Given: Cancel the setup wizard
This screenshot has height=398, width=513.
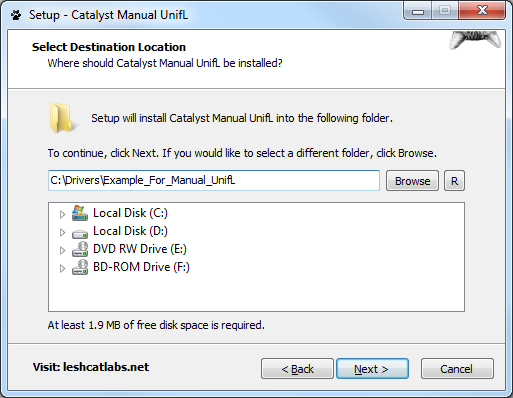Looking at the screenshot, I should point(457,369).
